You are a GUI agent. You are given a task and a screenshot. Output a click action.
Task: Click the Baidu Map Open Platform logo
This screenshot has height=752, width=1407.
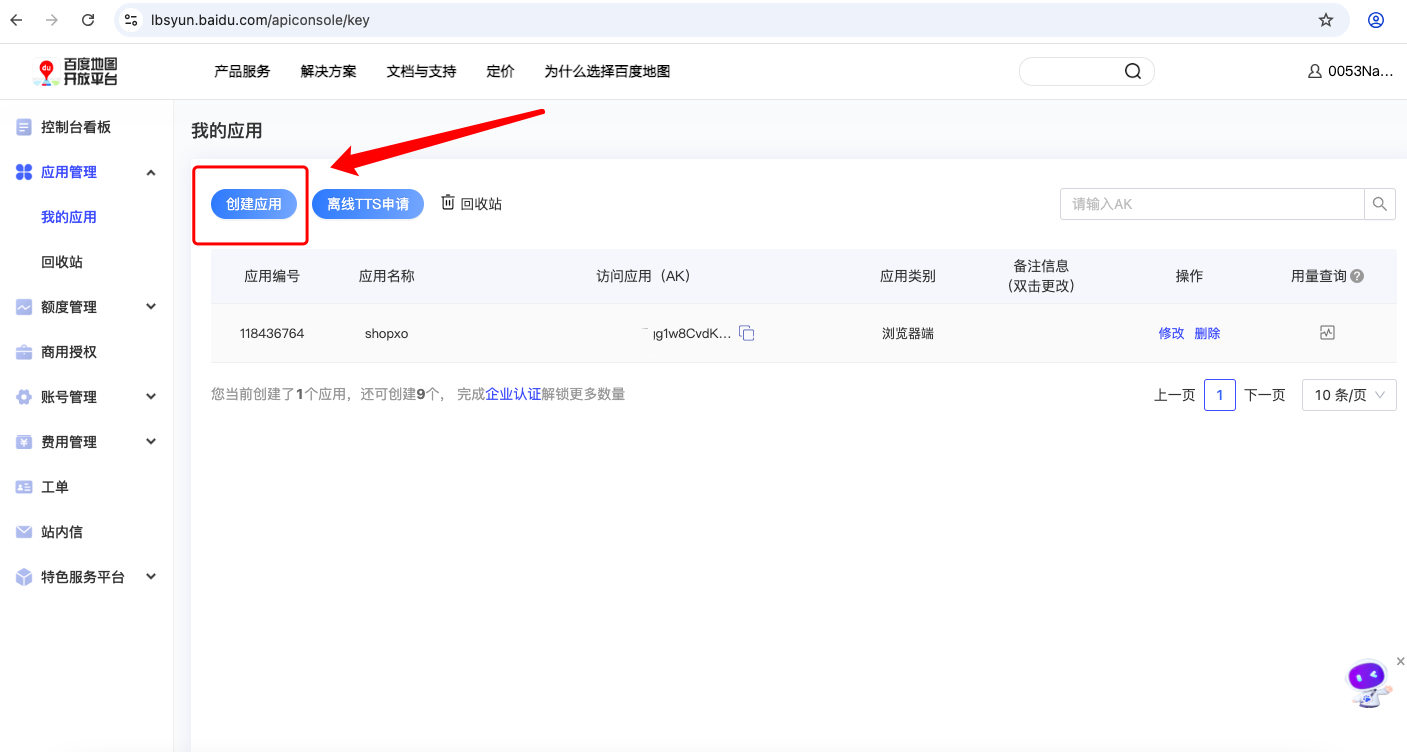click(x=77, y=71)
